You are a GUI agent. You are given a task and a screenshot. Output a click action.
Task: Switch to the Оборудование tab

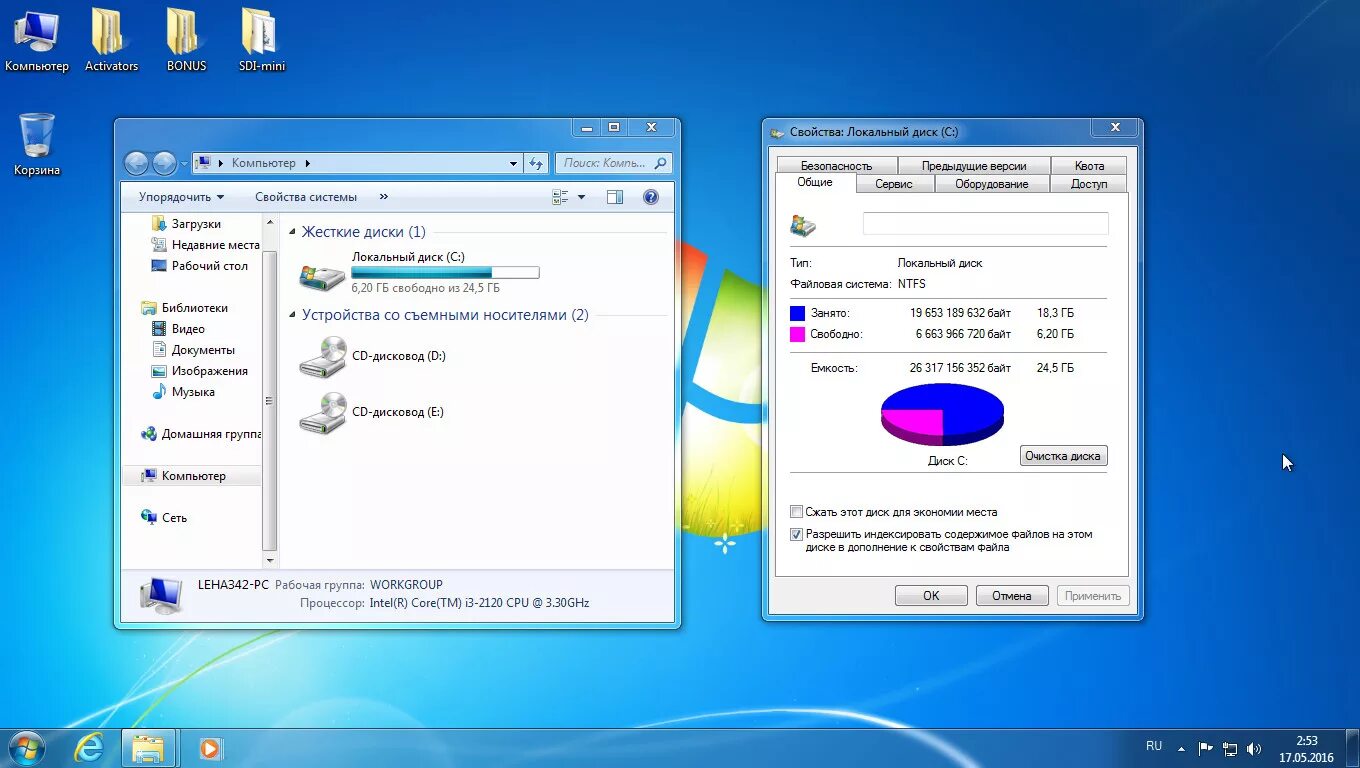[x=991, y=184]
